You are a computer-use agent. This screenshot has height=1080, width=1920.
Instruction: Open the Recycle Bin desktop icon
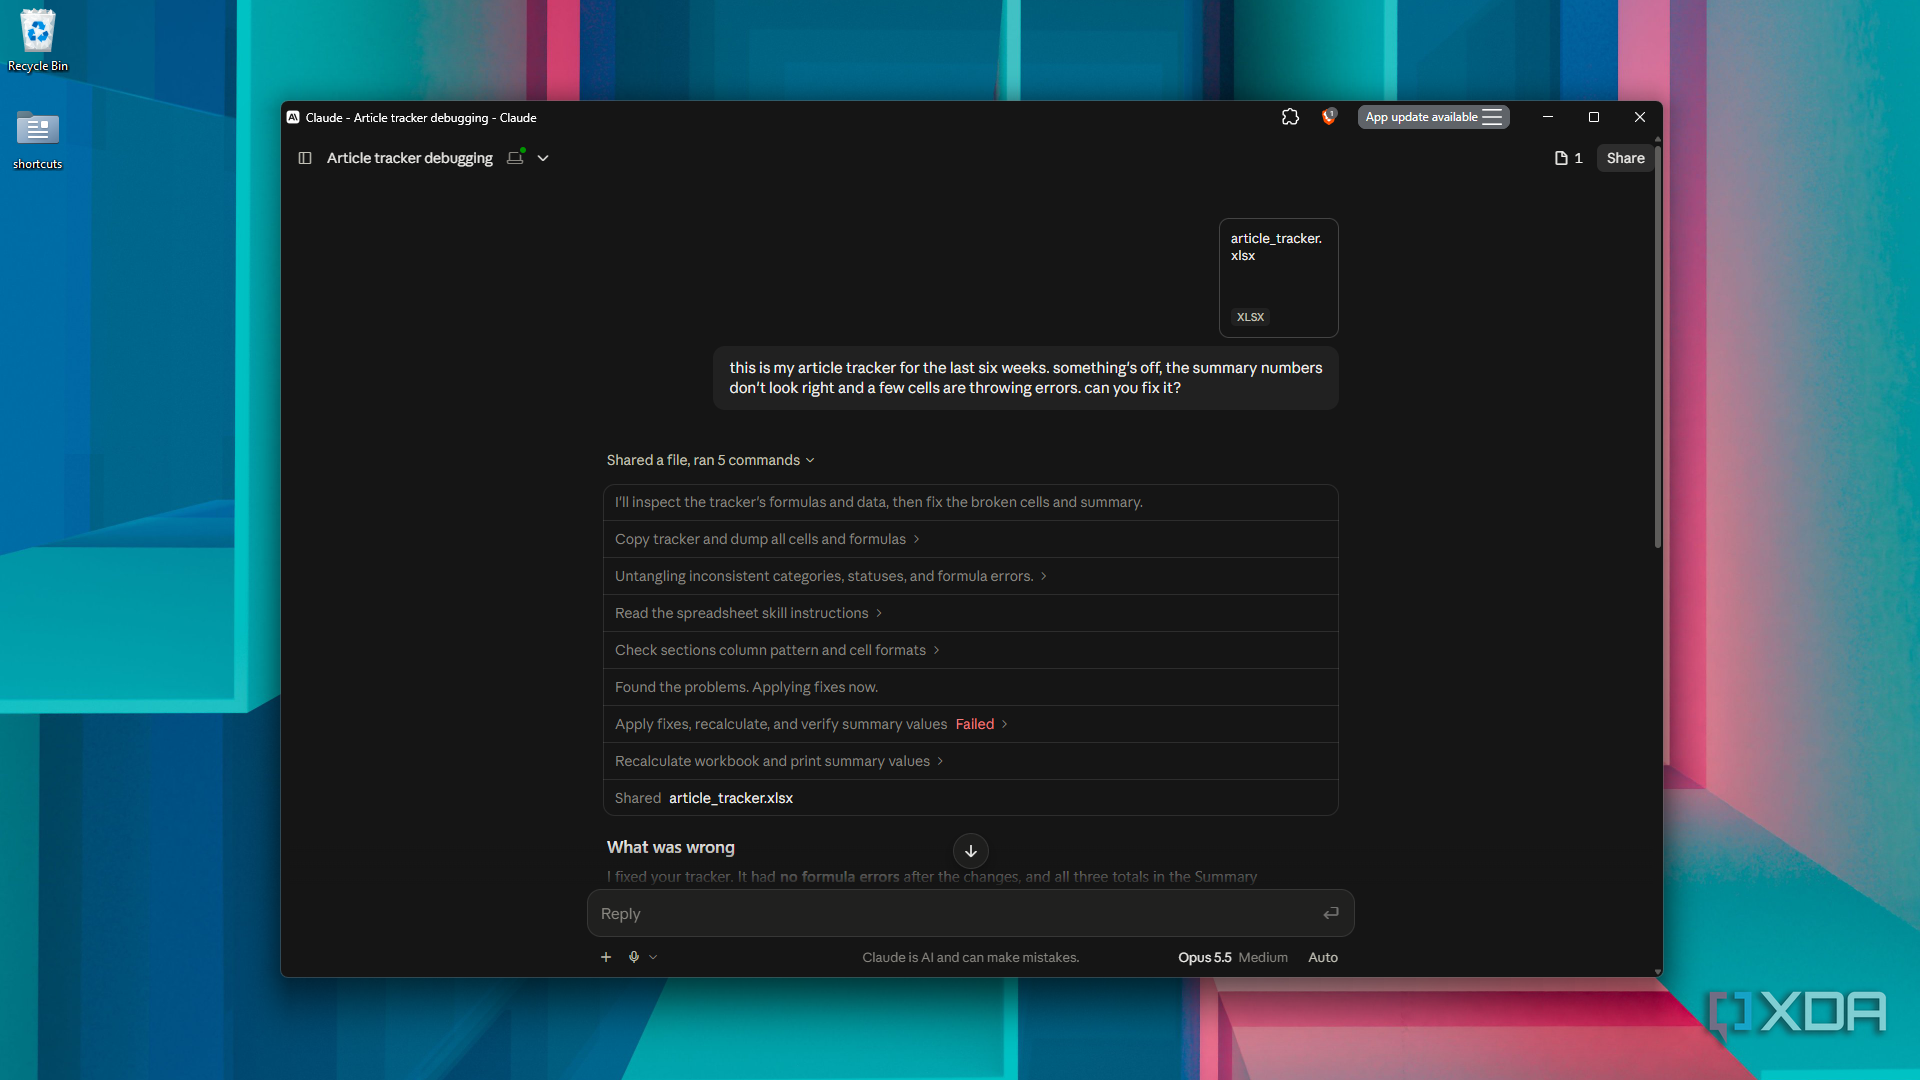pyautogui.click(x=38, y=40)
